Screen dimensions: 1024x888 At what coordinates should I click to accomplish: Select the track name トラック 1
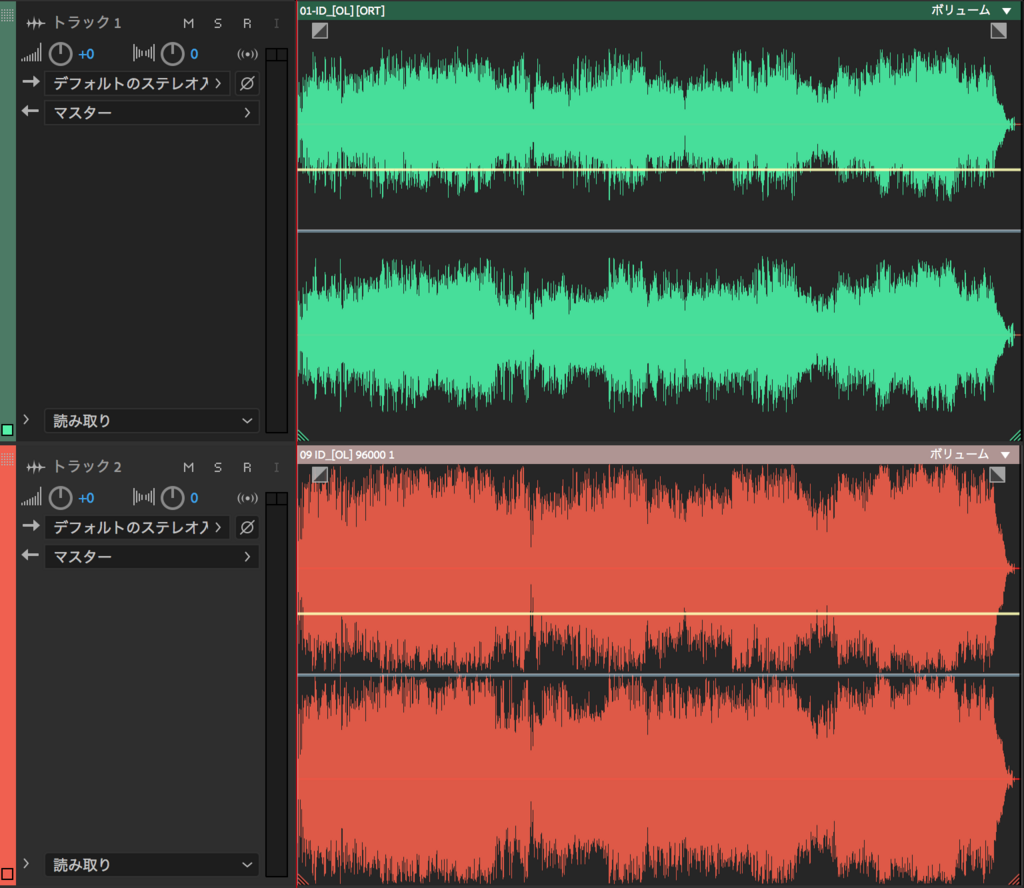point(87,23)
